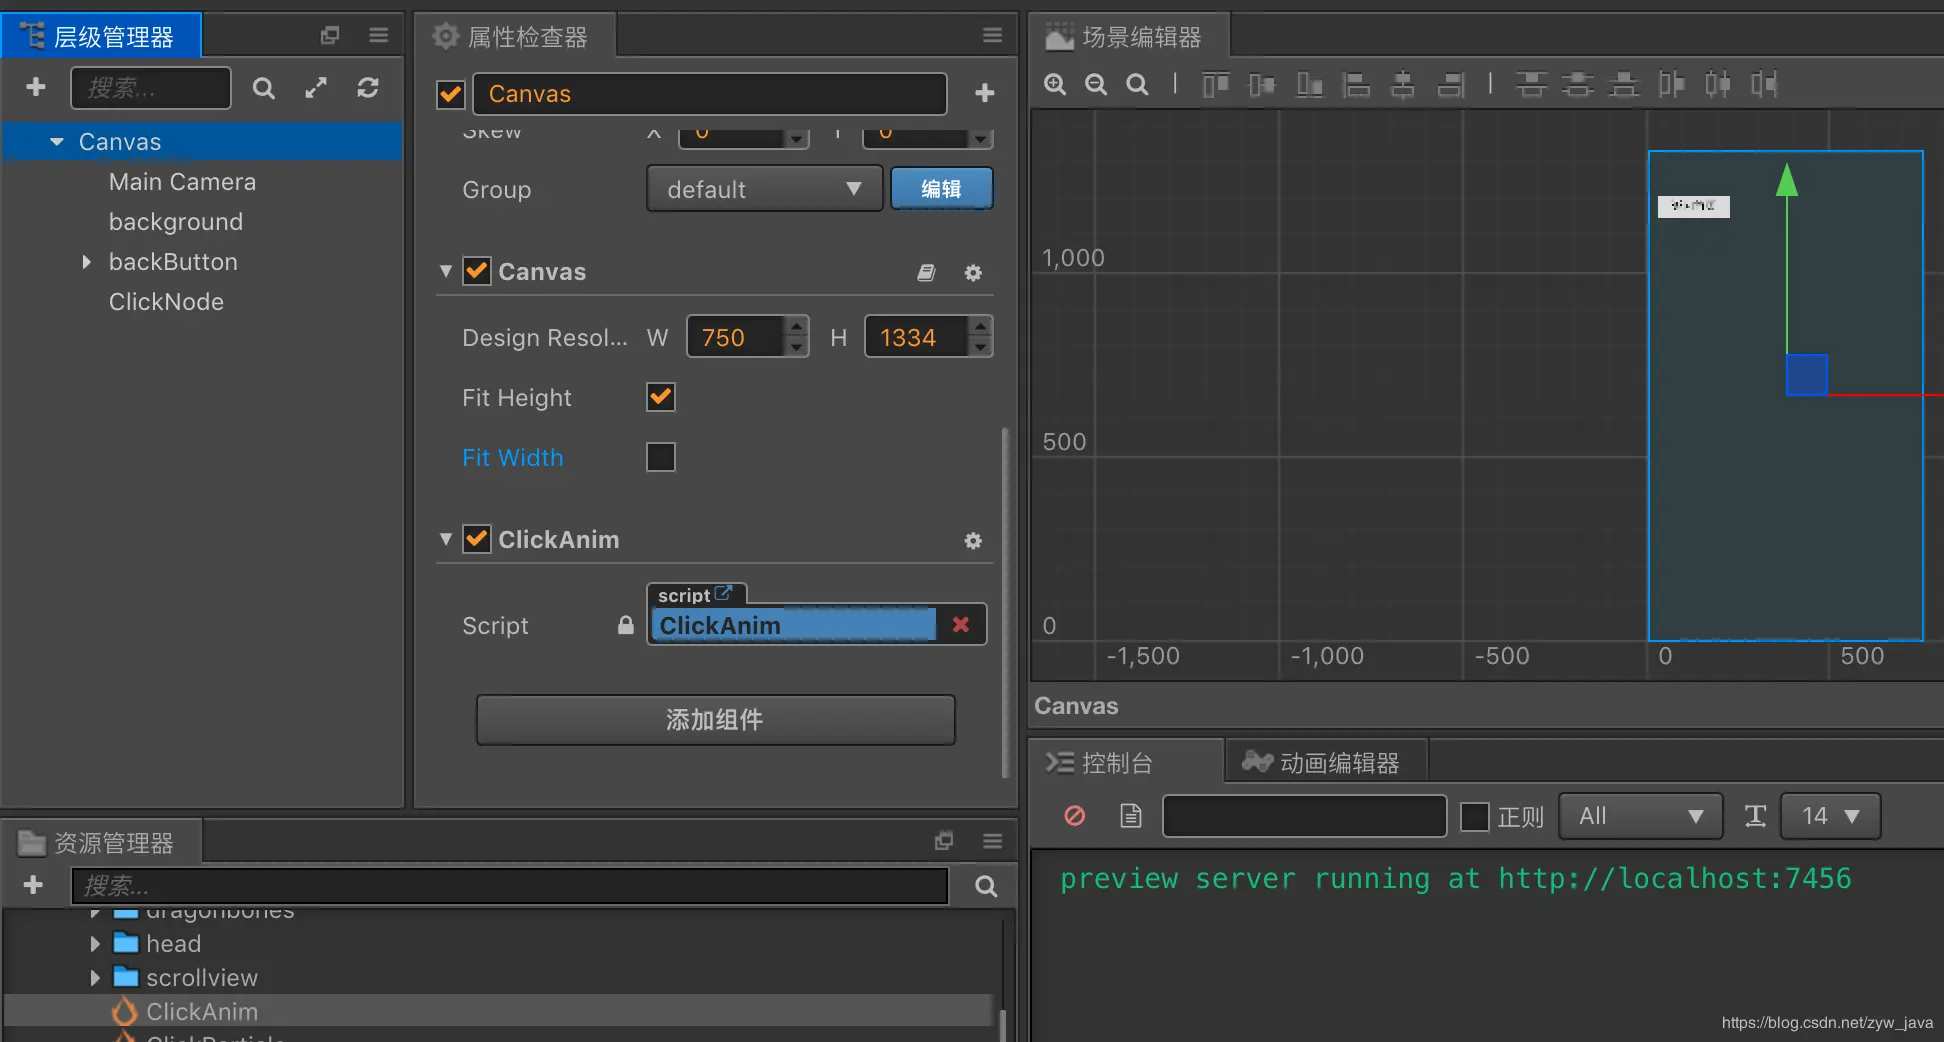Open the Group default dropdown

pos(765,189)
